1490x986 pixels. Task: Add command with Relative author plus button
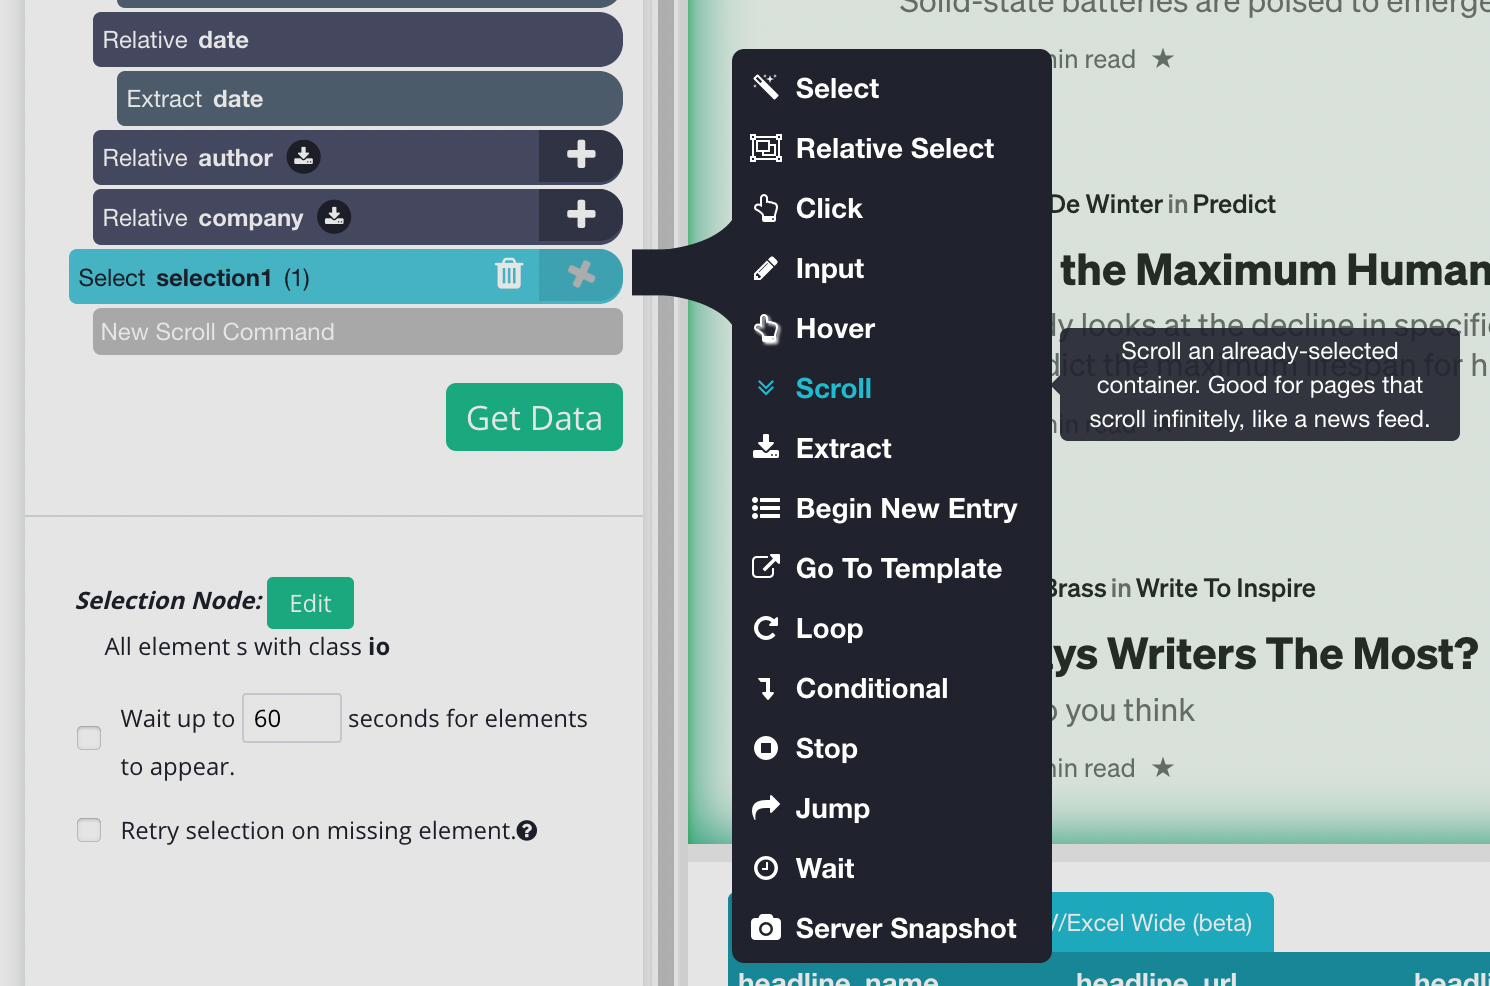tap(581, 155)
